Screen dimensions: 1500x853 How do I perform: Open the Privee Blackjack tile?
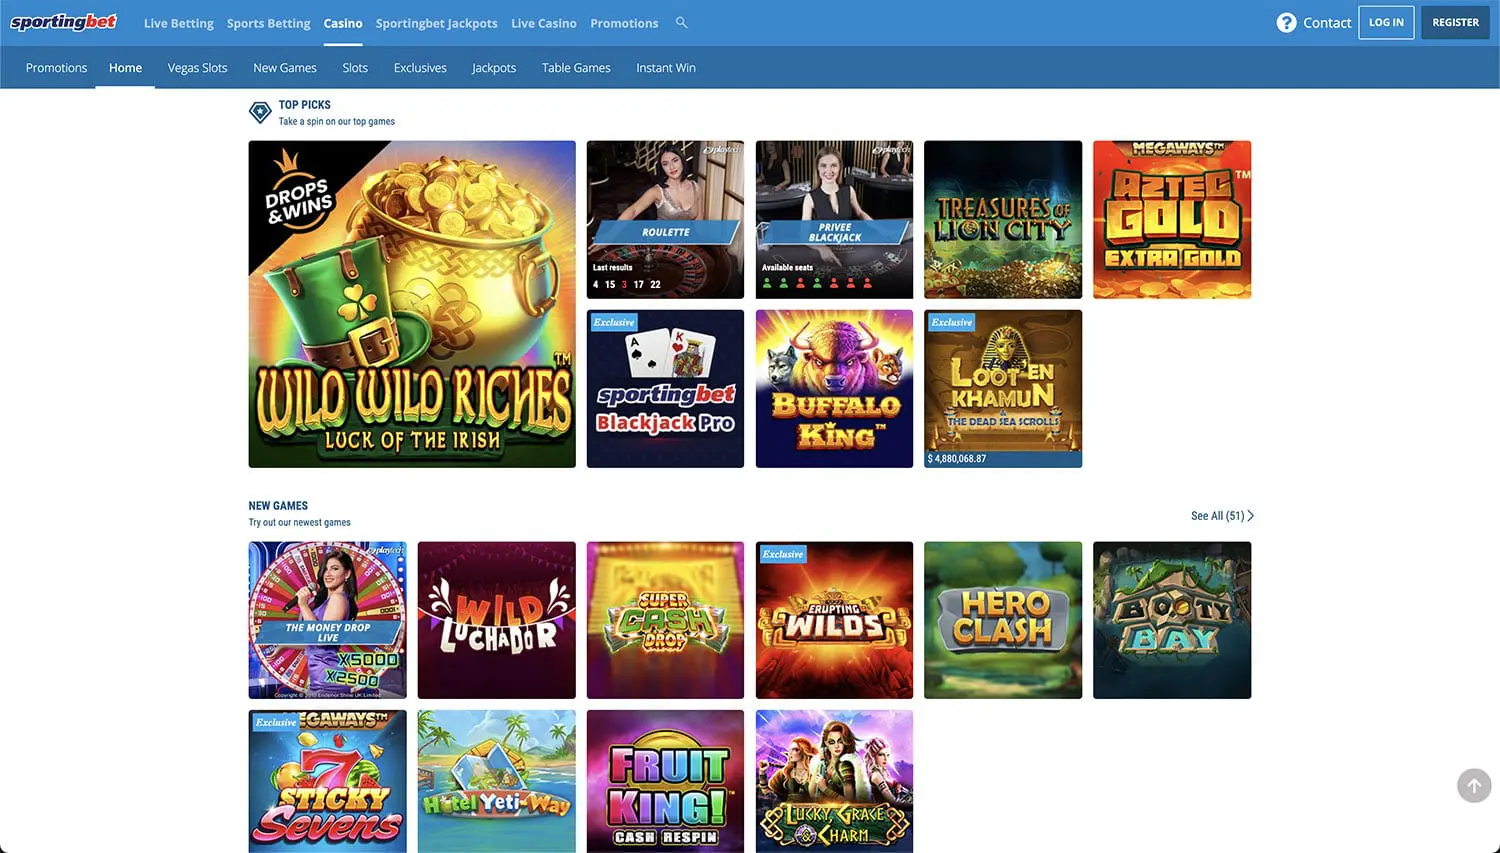[x=834, y=220]
